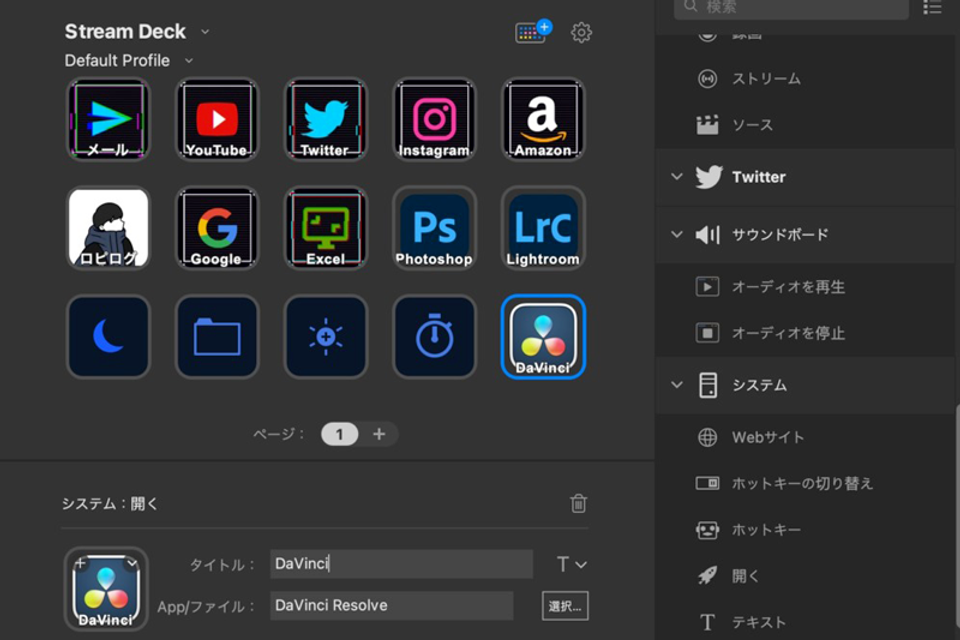
Task: Collapse the Twitter action category
Action: click(677, 176)
